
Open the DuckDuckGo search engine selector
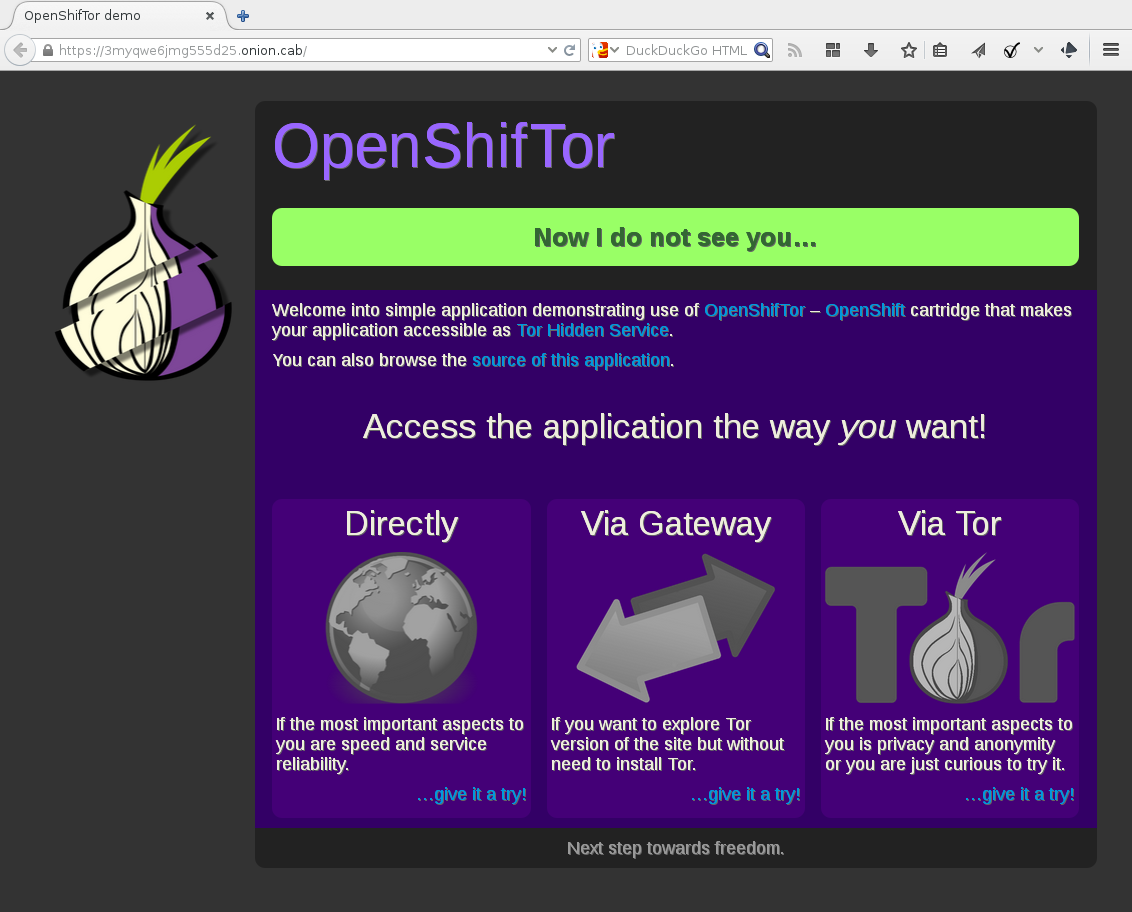click(x=605, y=50)
